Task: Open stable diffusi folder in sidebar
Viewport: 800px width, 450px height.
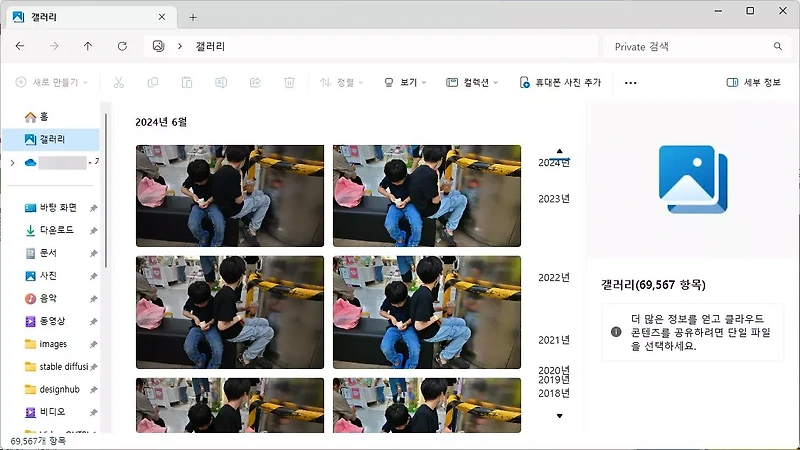Action: pyautogui.click(x=56, y=366)
